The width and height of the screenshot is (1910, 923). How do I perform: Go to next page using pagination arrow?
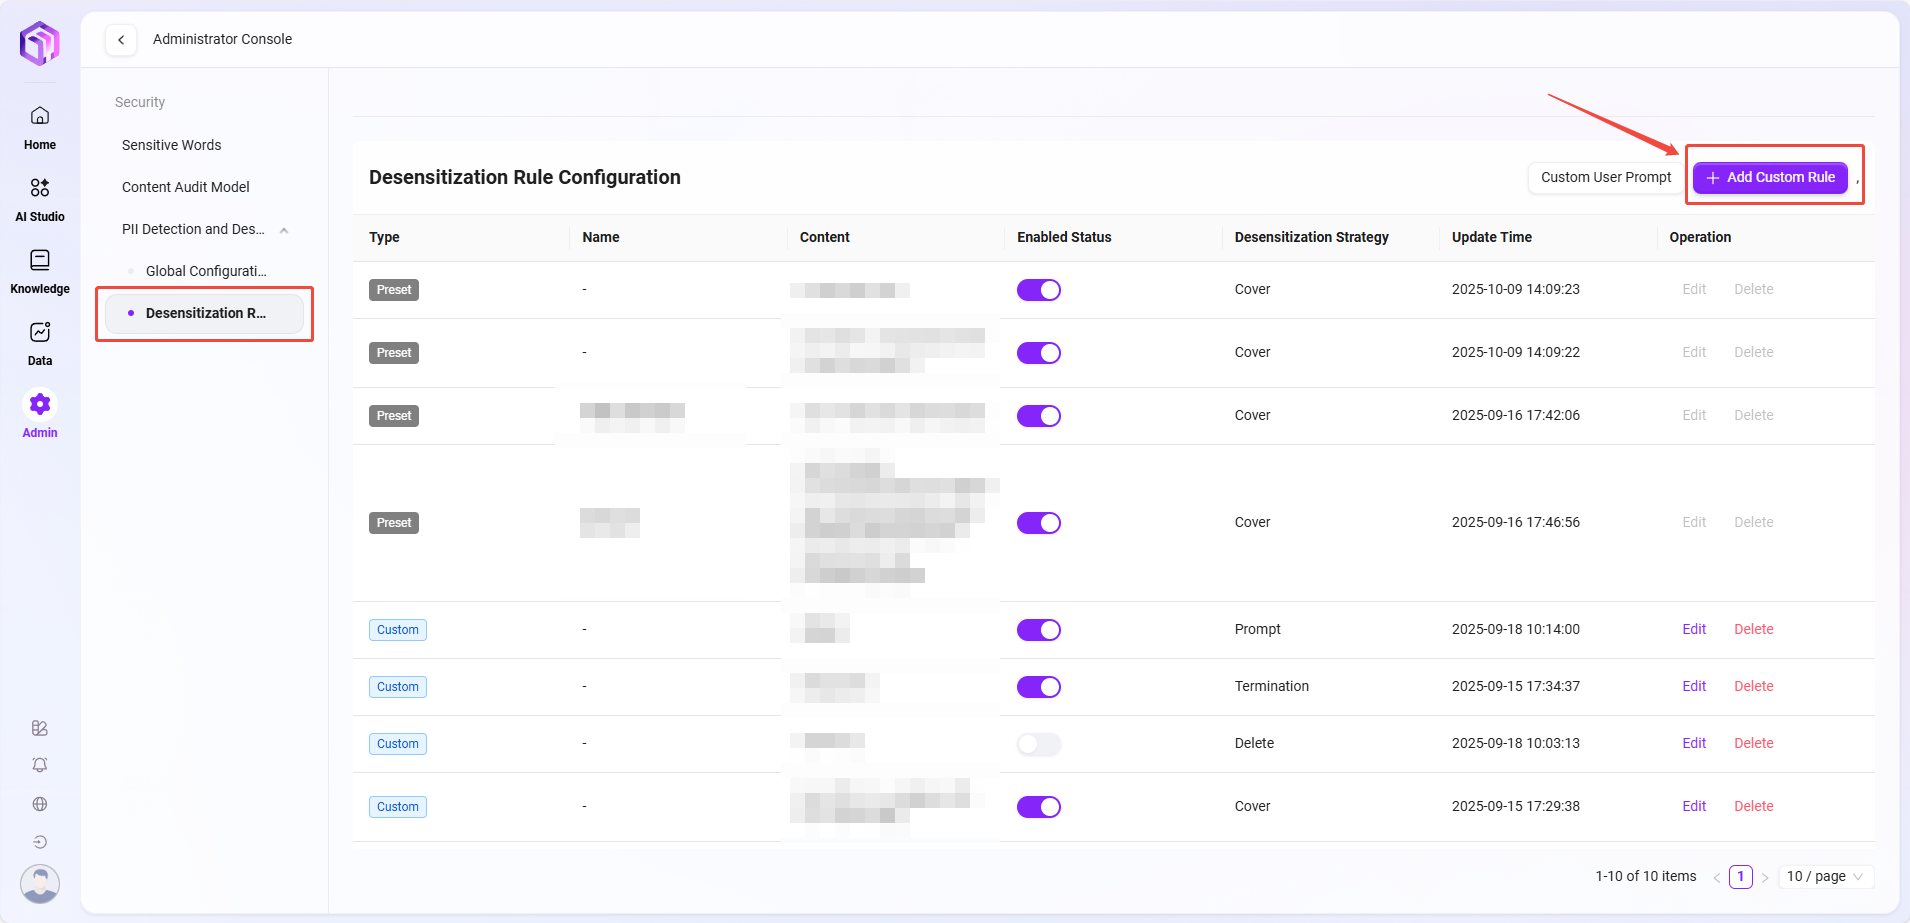1765,877
